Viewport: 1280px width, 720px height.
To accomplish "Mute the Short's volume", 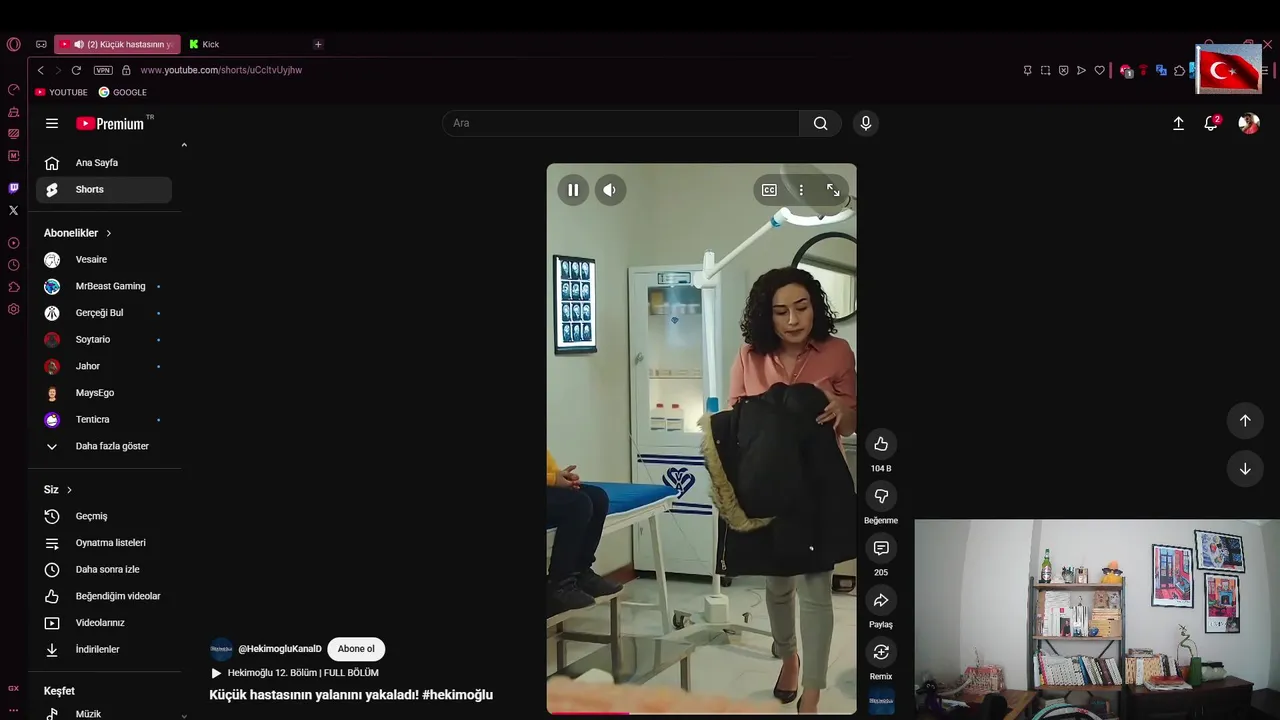I will (x=610, y=190).
